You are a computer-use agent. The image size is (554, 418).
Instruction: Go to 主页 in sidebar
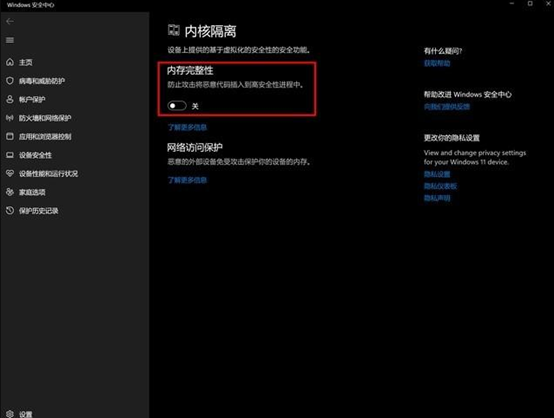25,63
